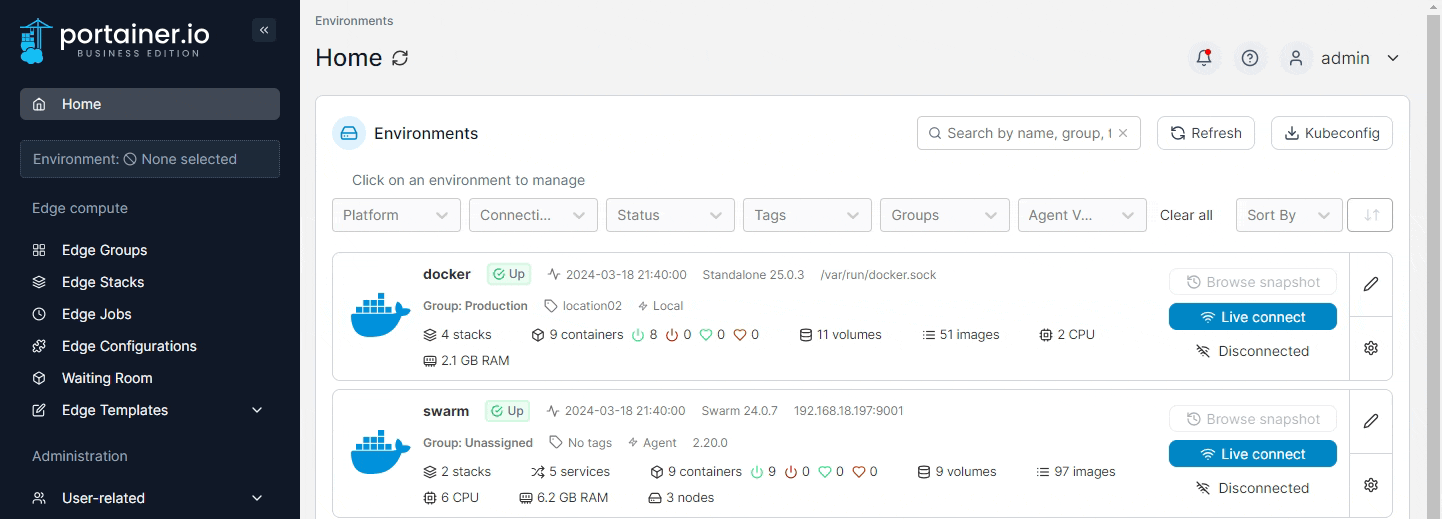Open the help question mark icon
Viewport: 1442px width, 519px height.
(1249, 58)
